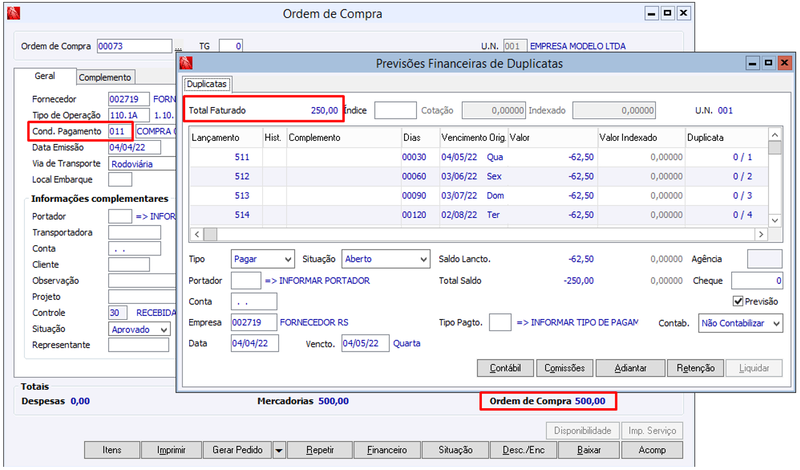Click the grid scroll down arrow
This screenshot has height=470, width=800.
pyautogui.click(x=774, y=220)
